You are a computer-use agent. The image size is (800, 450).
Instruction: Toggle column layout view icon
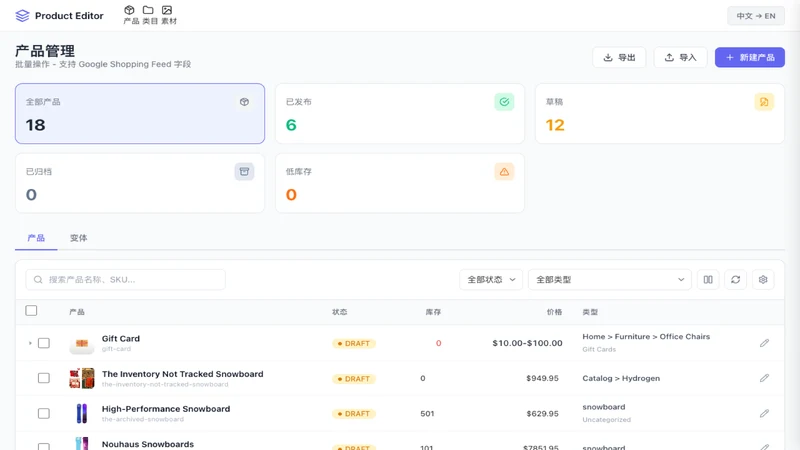click(708, 280)
